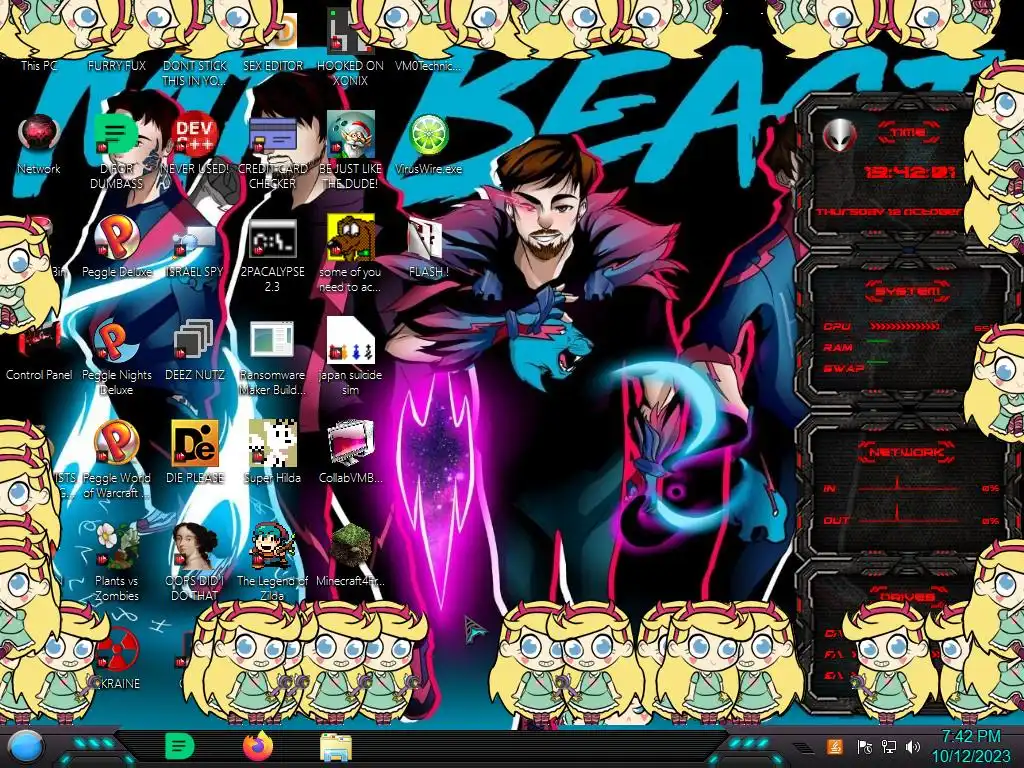Launch Super Hilda game icon
This screenshot has width=1024, height=768.
[x=273, y=443]
